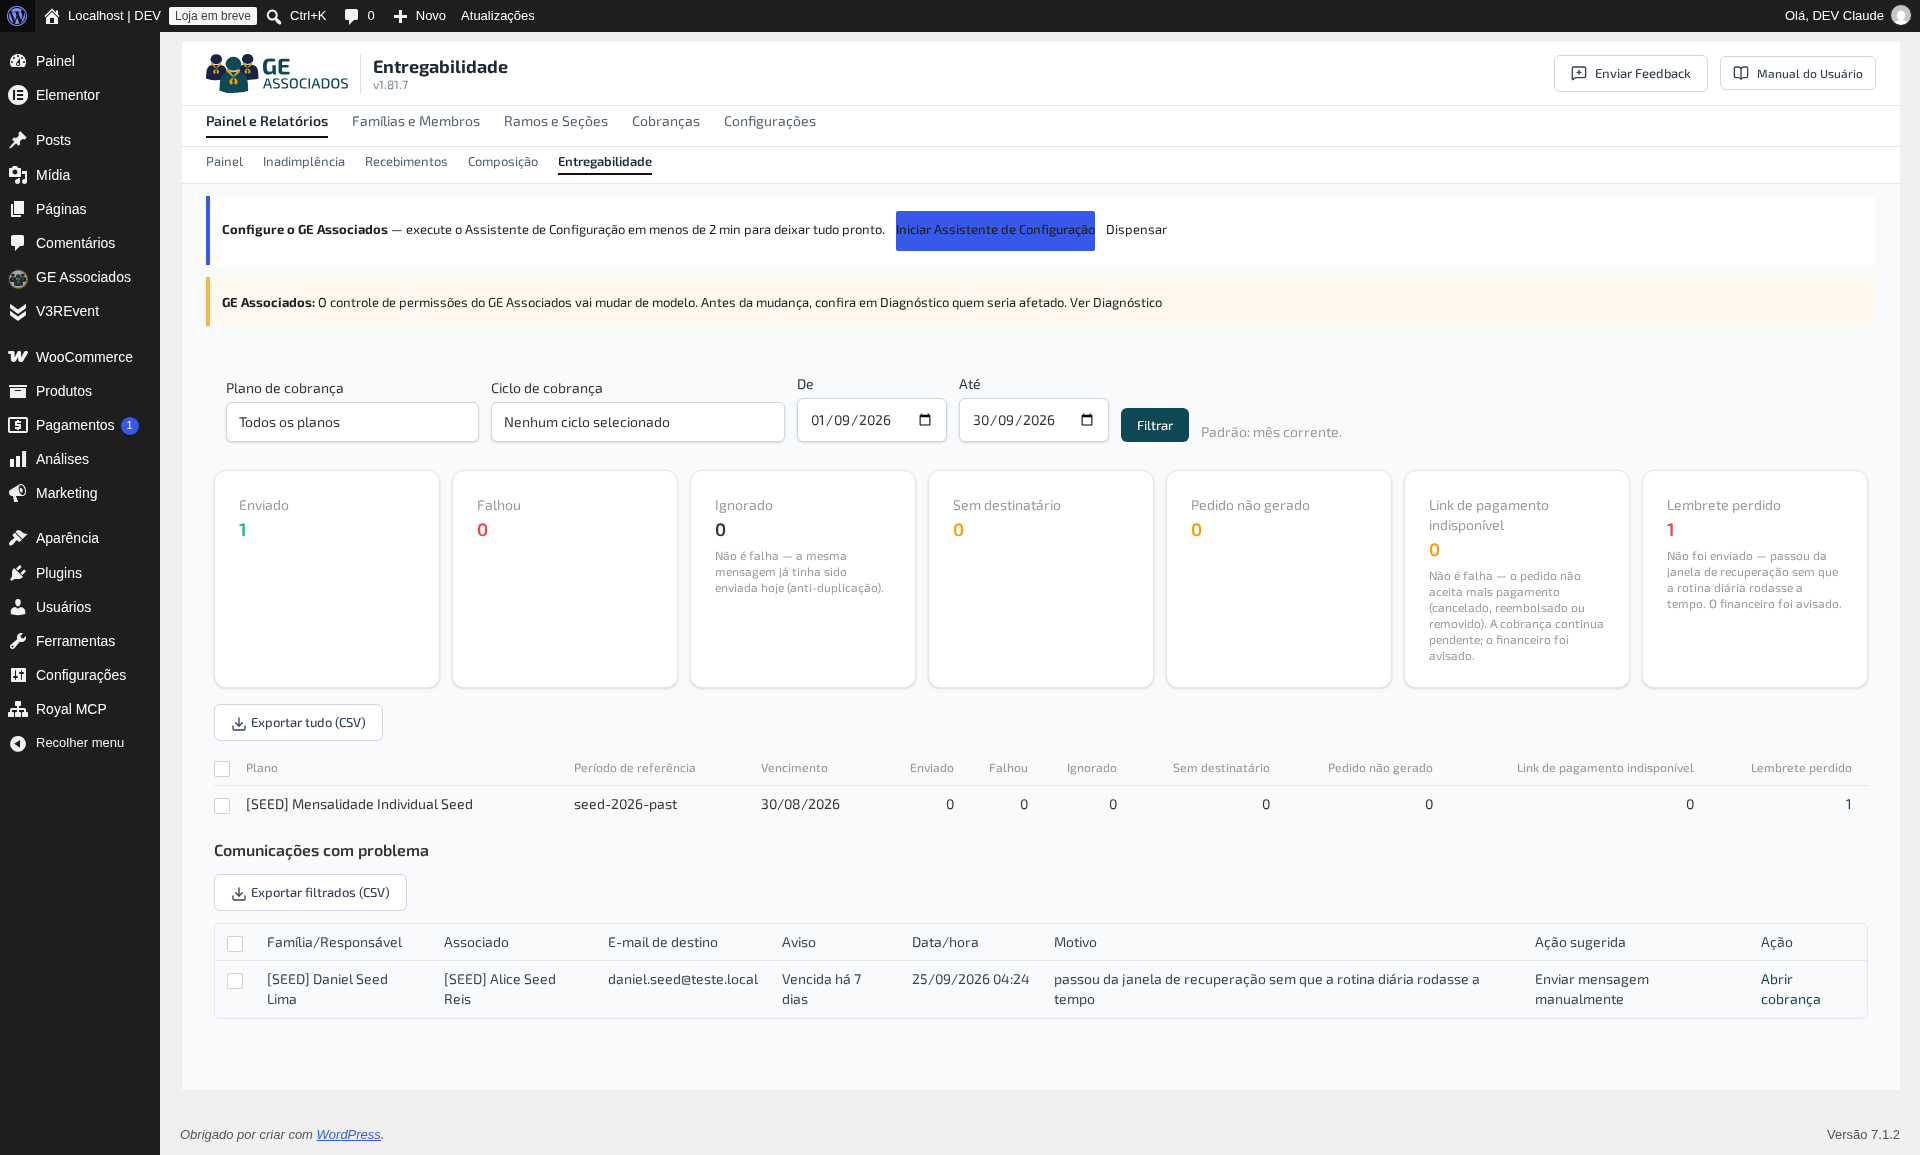
Task: Open the Painel dashboard sidebar icon
Action: tap(18, 61)
